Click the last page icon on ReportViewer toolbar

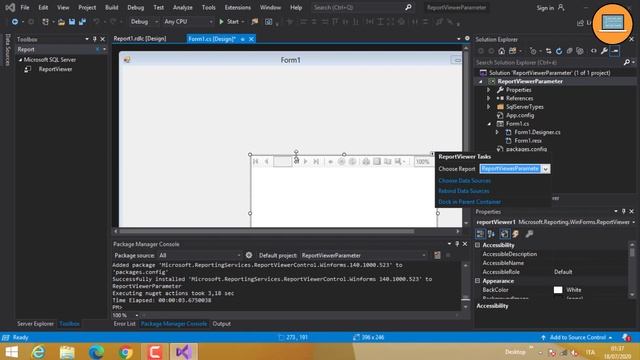coord(316,162)
